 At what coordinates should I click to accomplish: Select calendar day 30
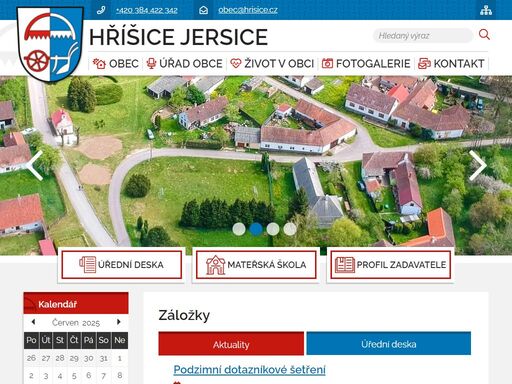coord(88,358)
